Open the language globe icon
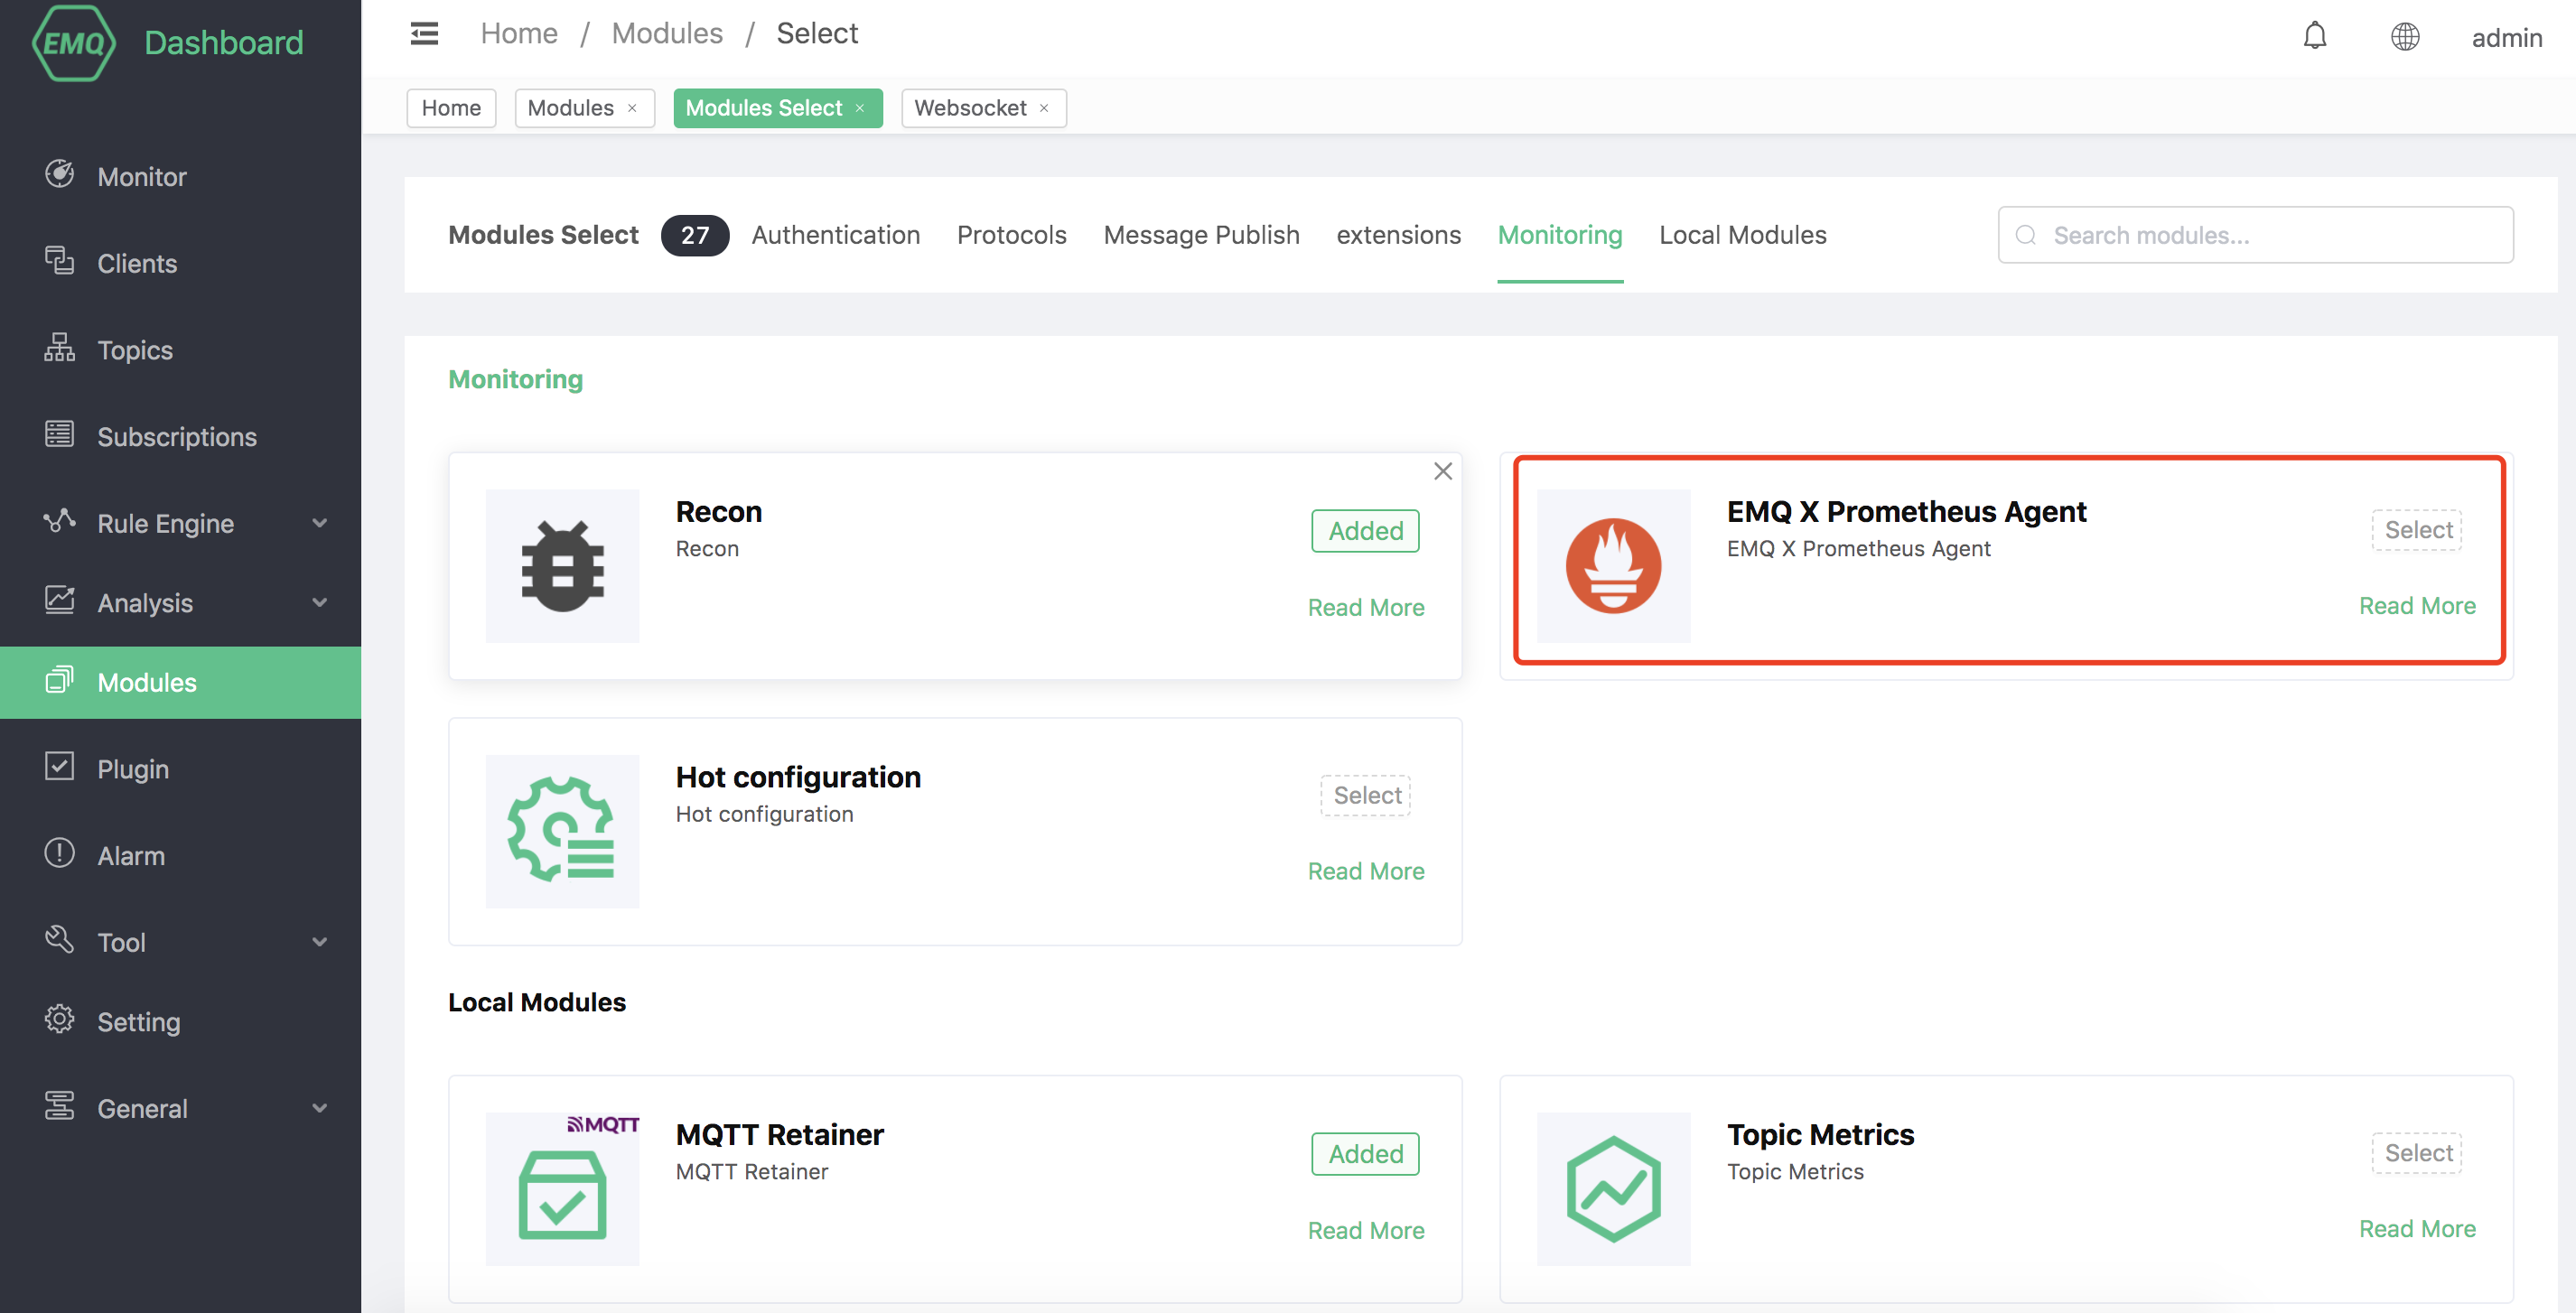Image resolution: width=2576 pixels, height=1313 pixels. click(x=2404, y=37)
